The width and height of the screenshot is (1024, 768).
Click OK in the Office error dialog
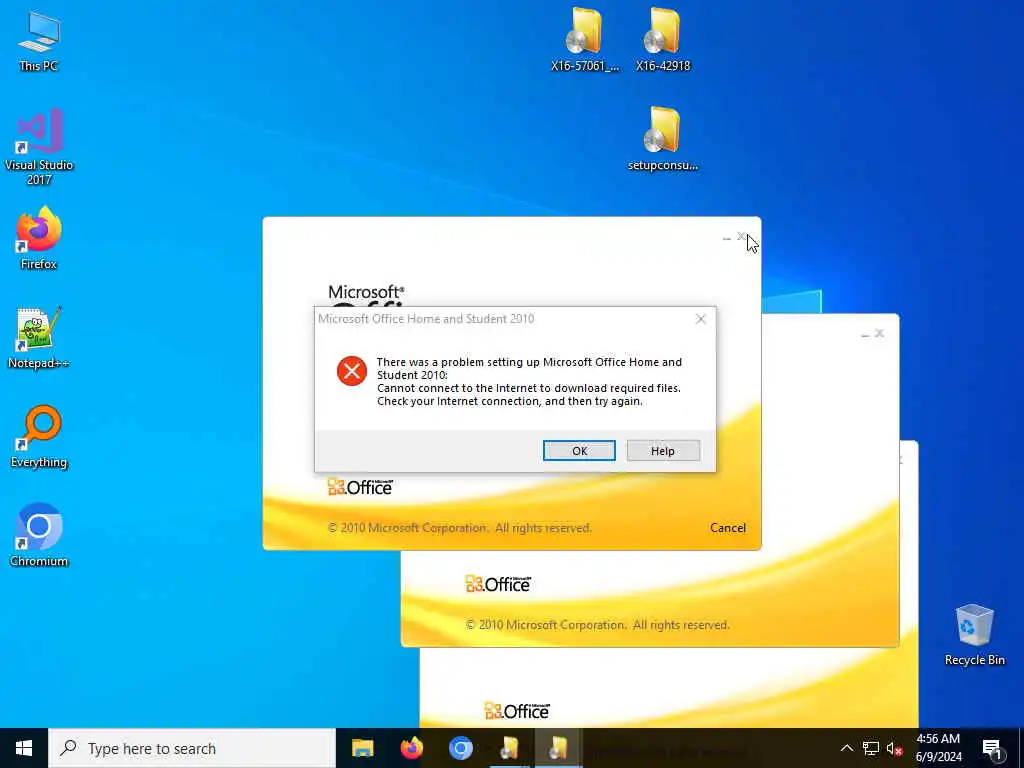click(579, 451)
